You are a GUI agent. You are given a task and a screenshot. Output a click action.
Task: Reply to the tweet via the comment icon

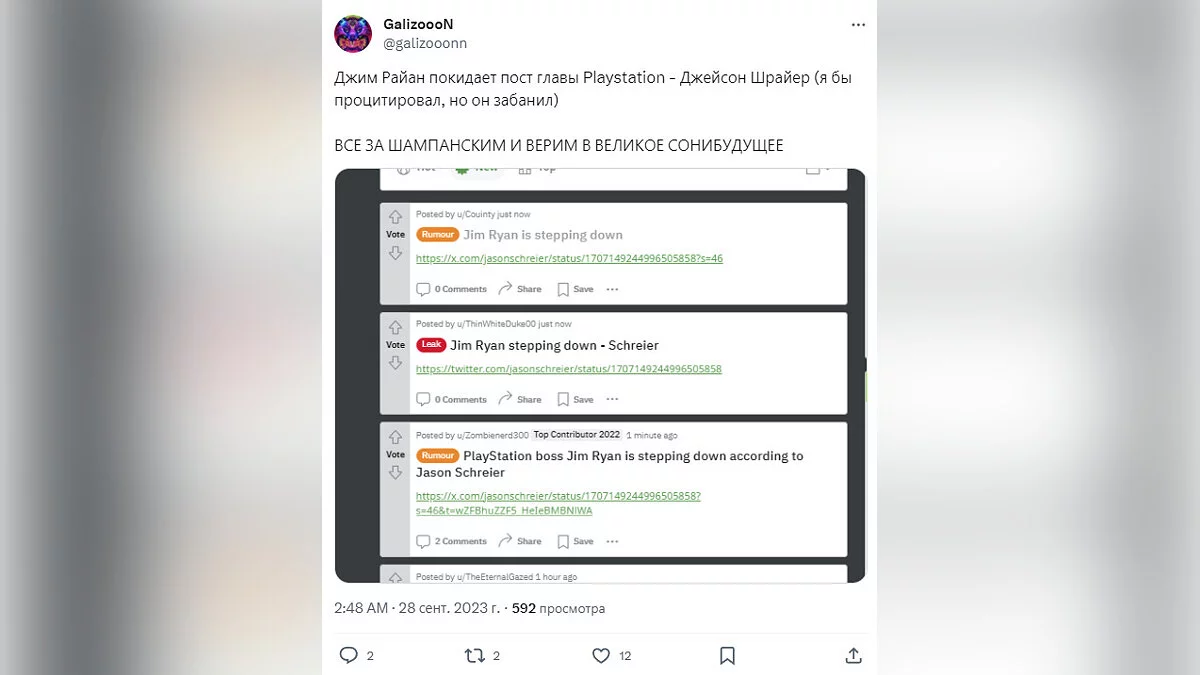coord(348,656)
